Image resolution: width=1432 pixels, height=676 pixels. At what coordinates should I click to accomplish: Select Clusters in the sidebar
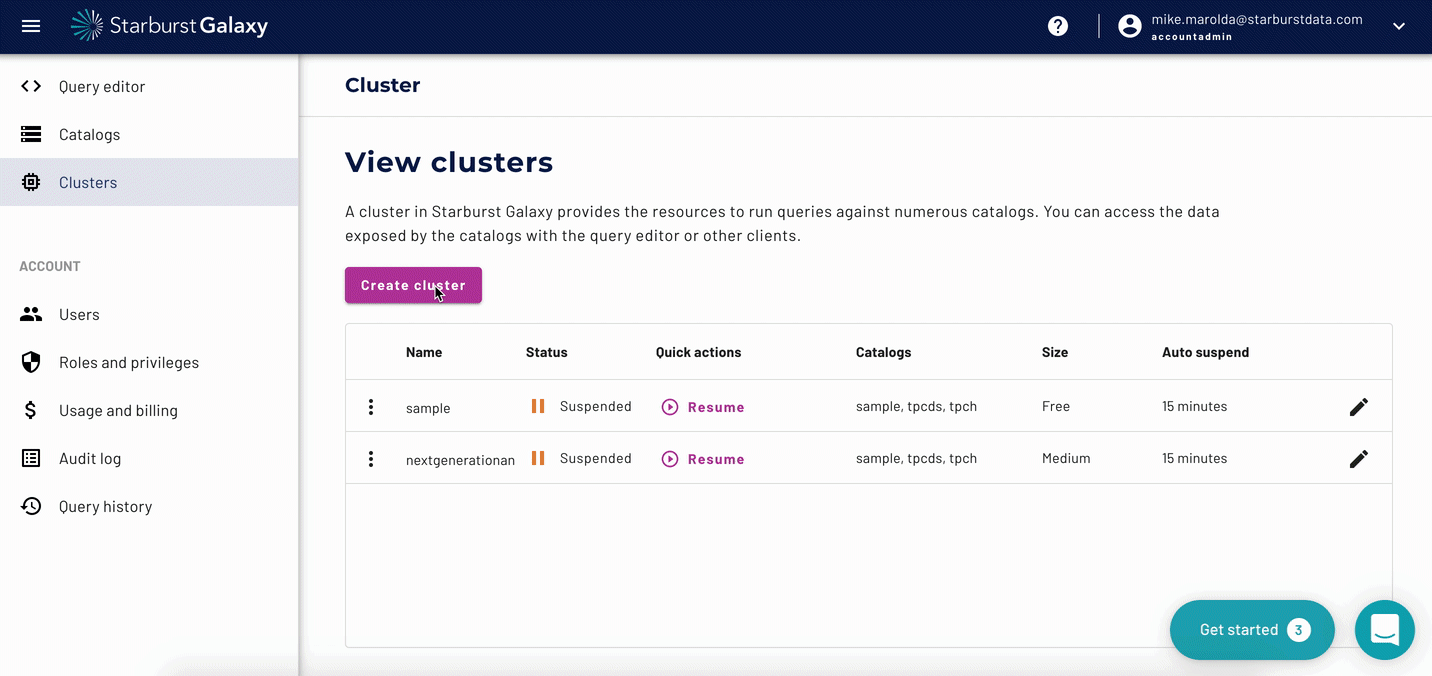pos(149,182)
